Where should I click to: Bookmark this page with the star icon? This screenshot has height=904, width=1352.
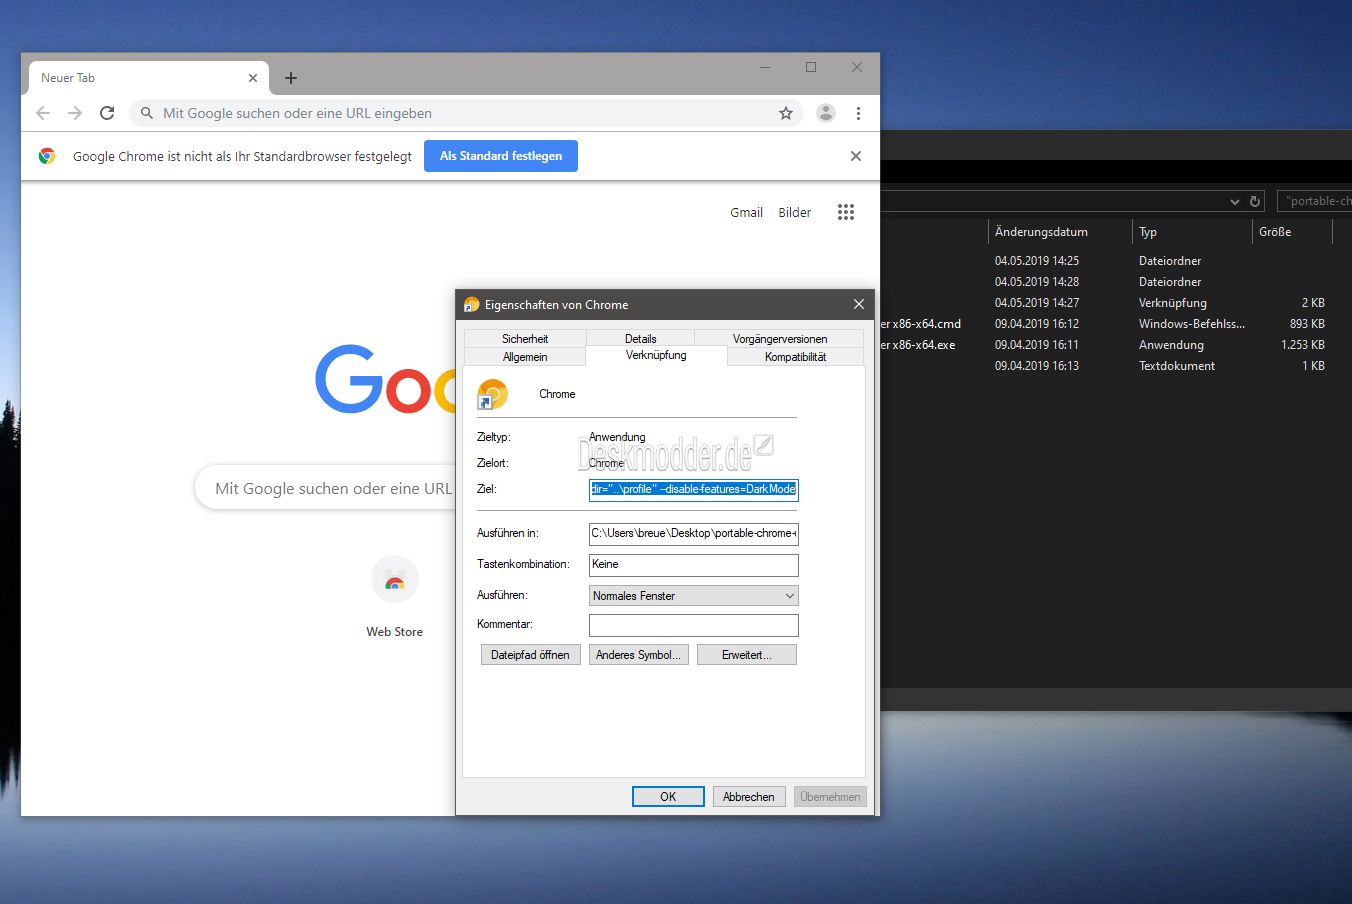coord(786,113)
